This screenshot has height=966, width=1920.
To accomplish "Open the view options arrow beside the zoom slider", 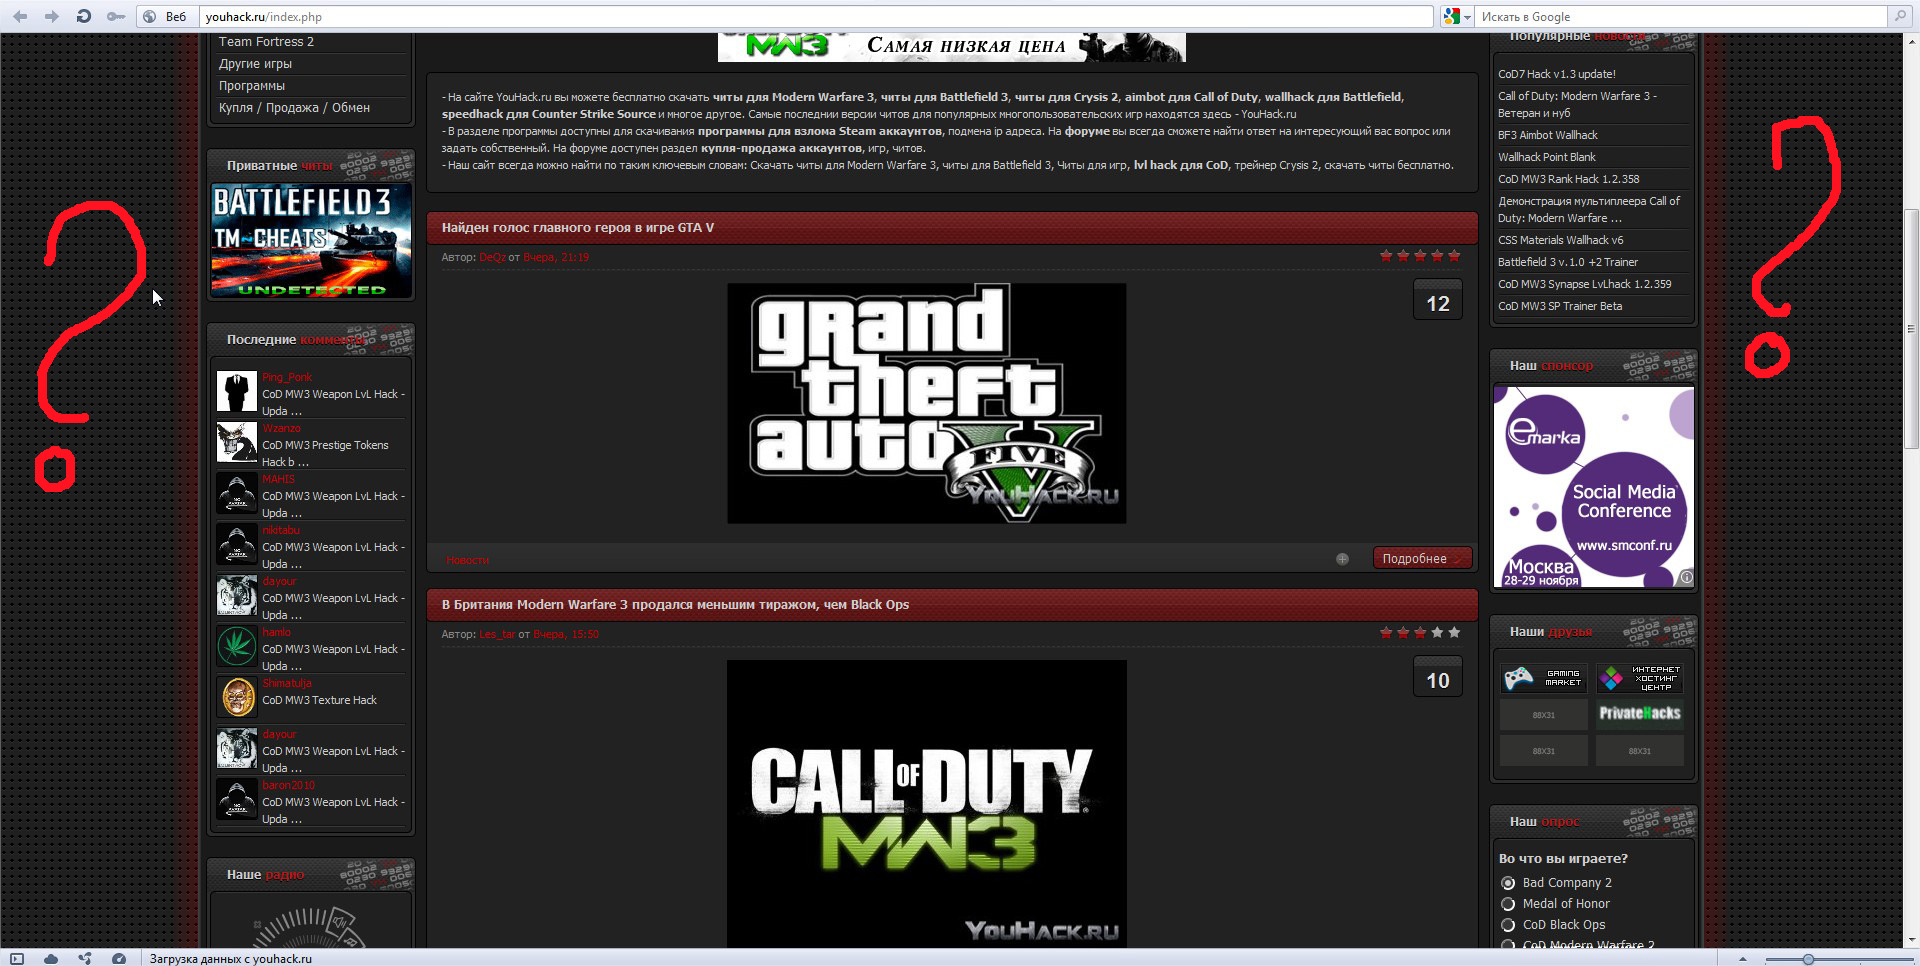I will click(x=1742, y=959).
